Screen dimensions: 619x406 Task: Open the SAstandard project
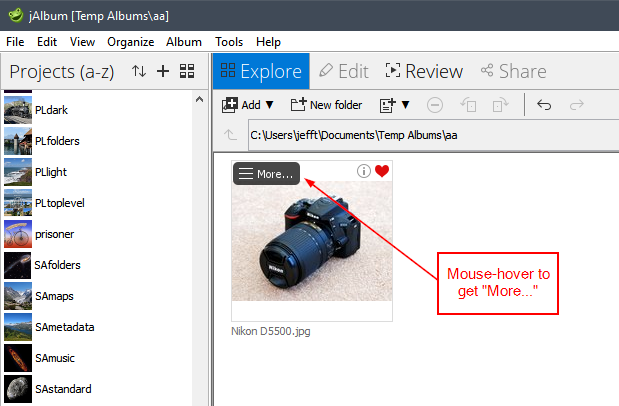[x=63, y=389]
